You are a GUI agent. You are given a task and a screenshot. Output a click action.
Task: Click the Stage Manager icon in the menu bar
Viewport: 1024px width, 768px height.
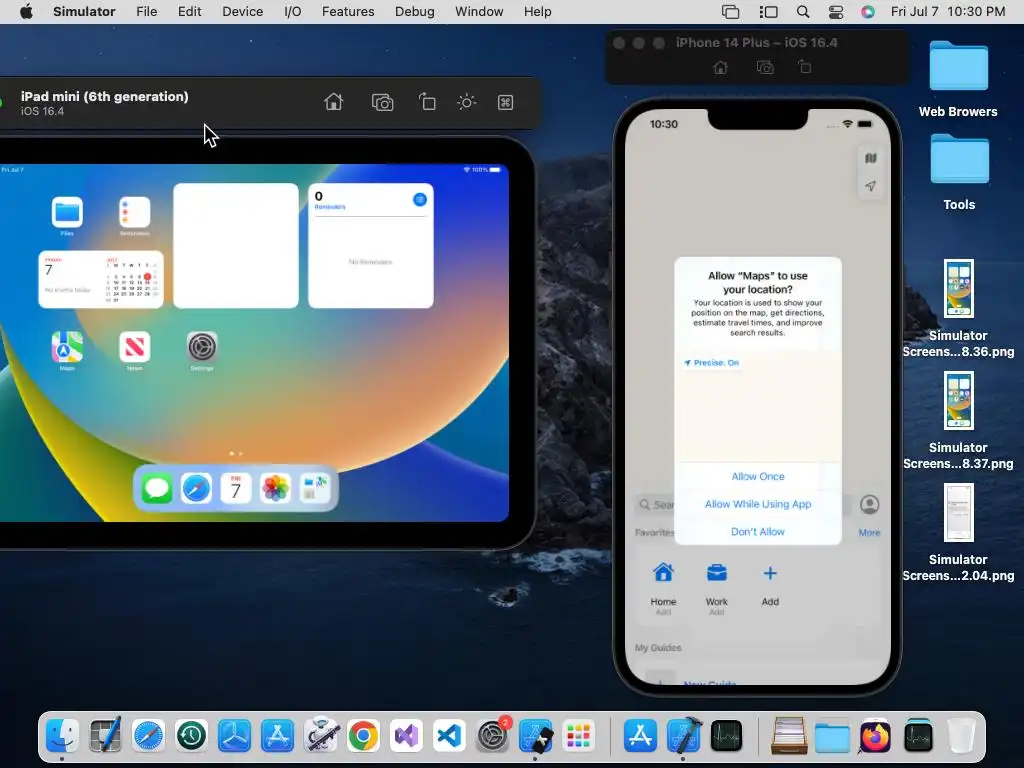pyautogui.click(x=769, y=12)
